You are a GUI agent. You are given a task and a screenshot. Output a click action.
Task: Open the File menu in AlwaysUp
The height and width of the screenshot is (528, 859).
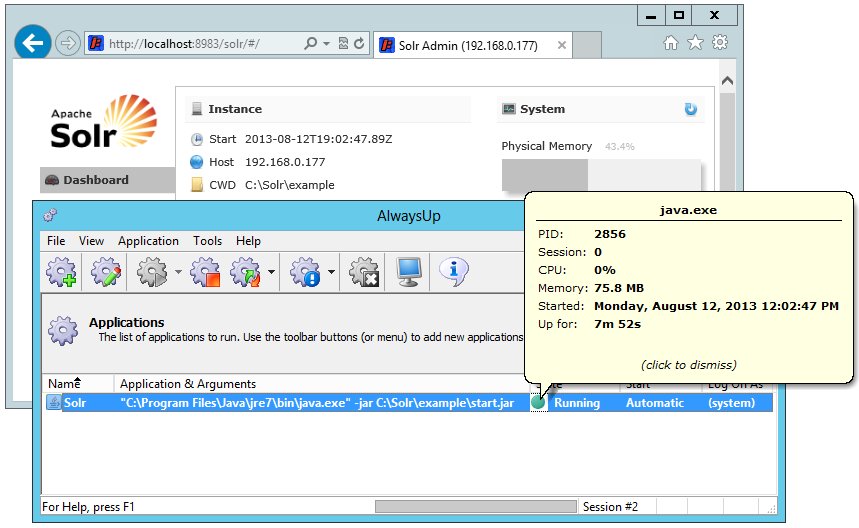56,241
